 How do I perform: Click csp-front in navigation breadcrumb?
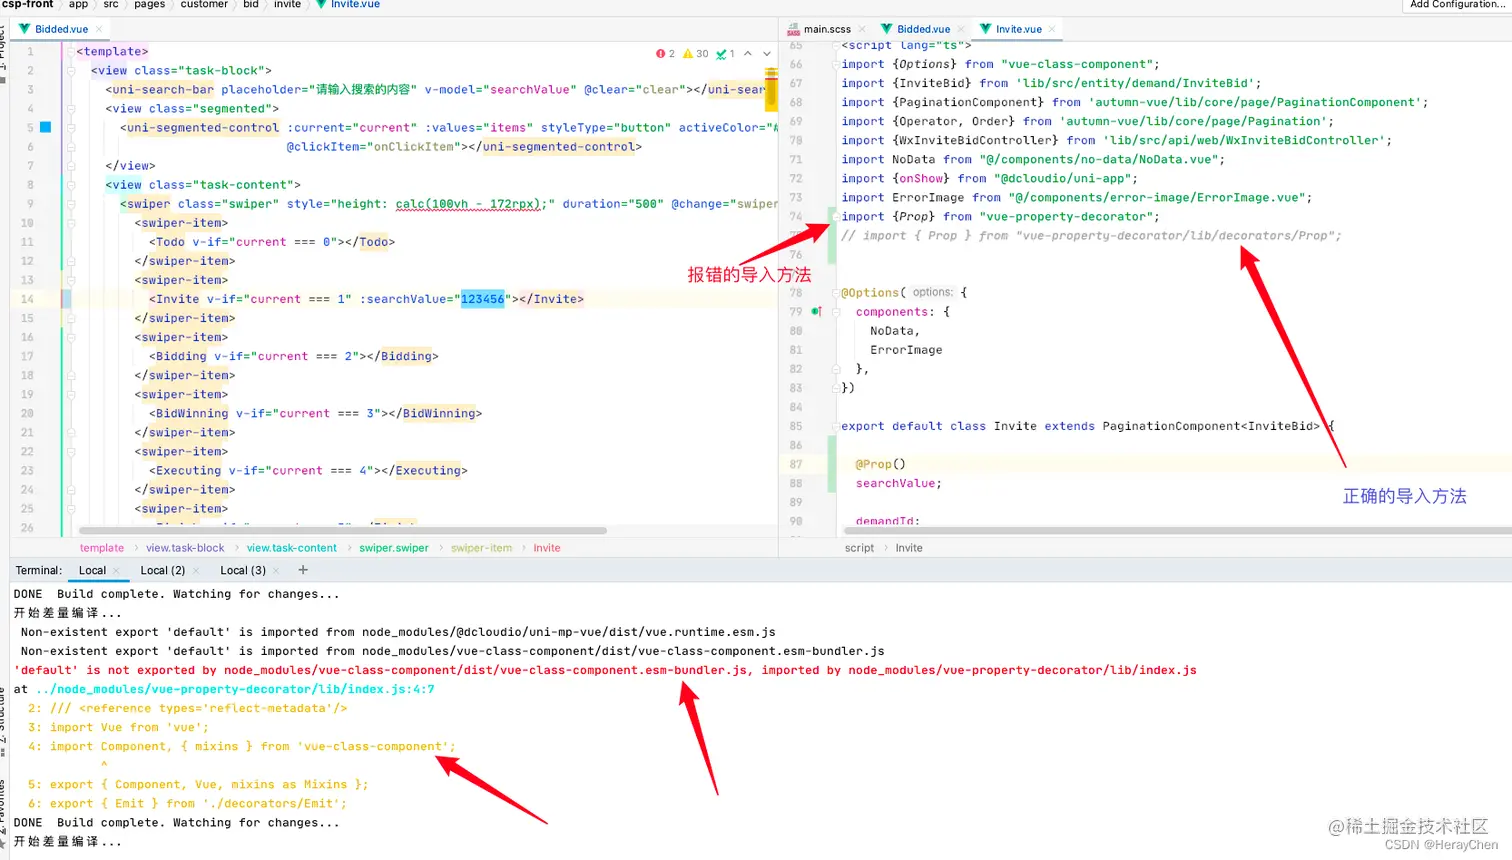coord(28,5)
